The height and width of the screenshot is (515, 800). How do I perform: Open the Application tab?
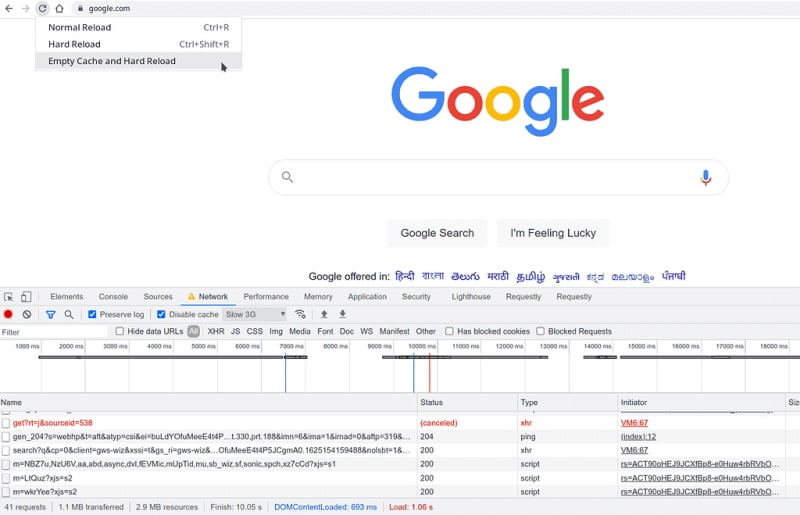pos(367,297)
